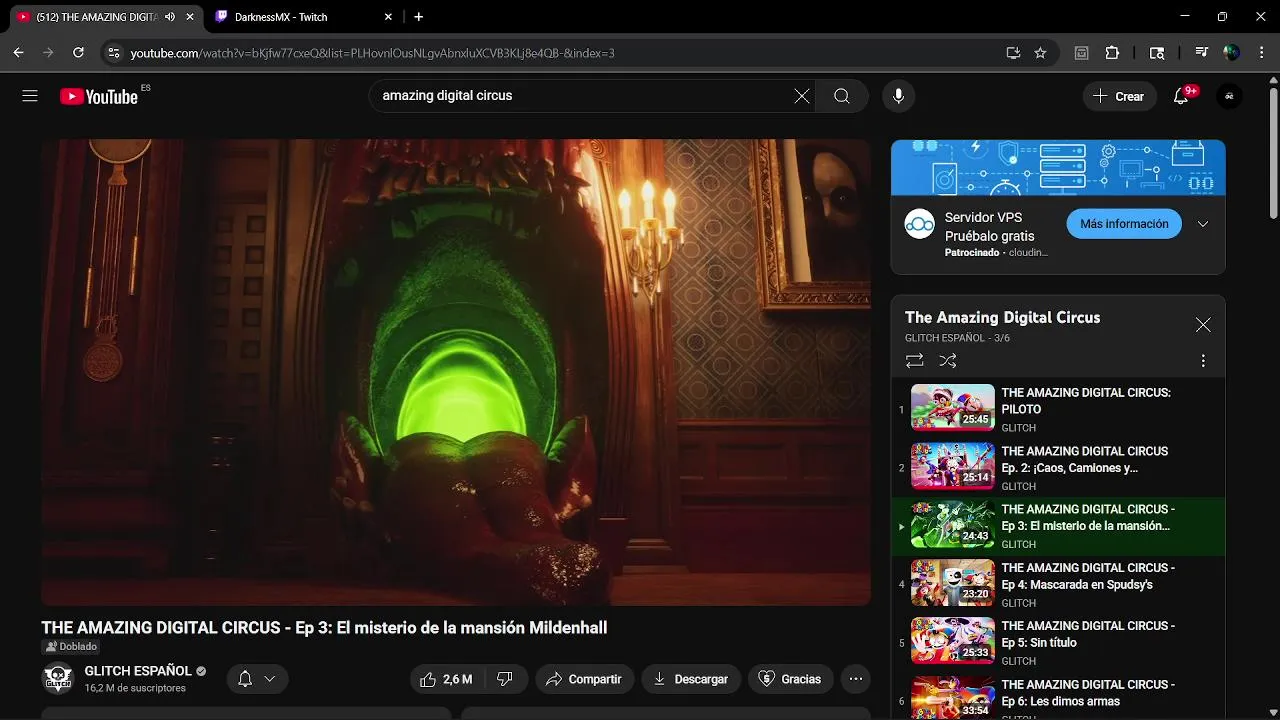The image size is (1280, 720).
Task: Open the playlist three-dot menu
Action: pyautogui.click(x=1203, y=361)
